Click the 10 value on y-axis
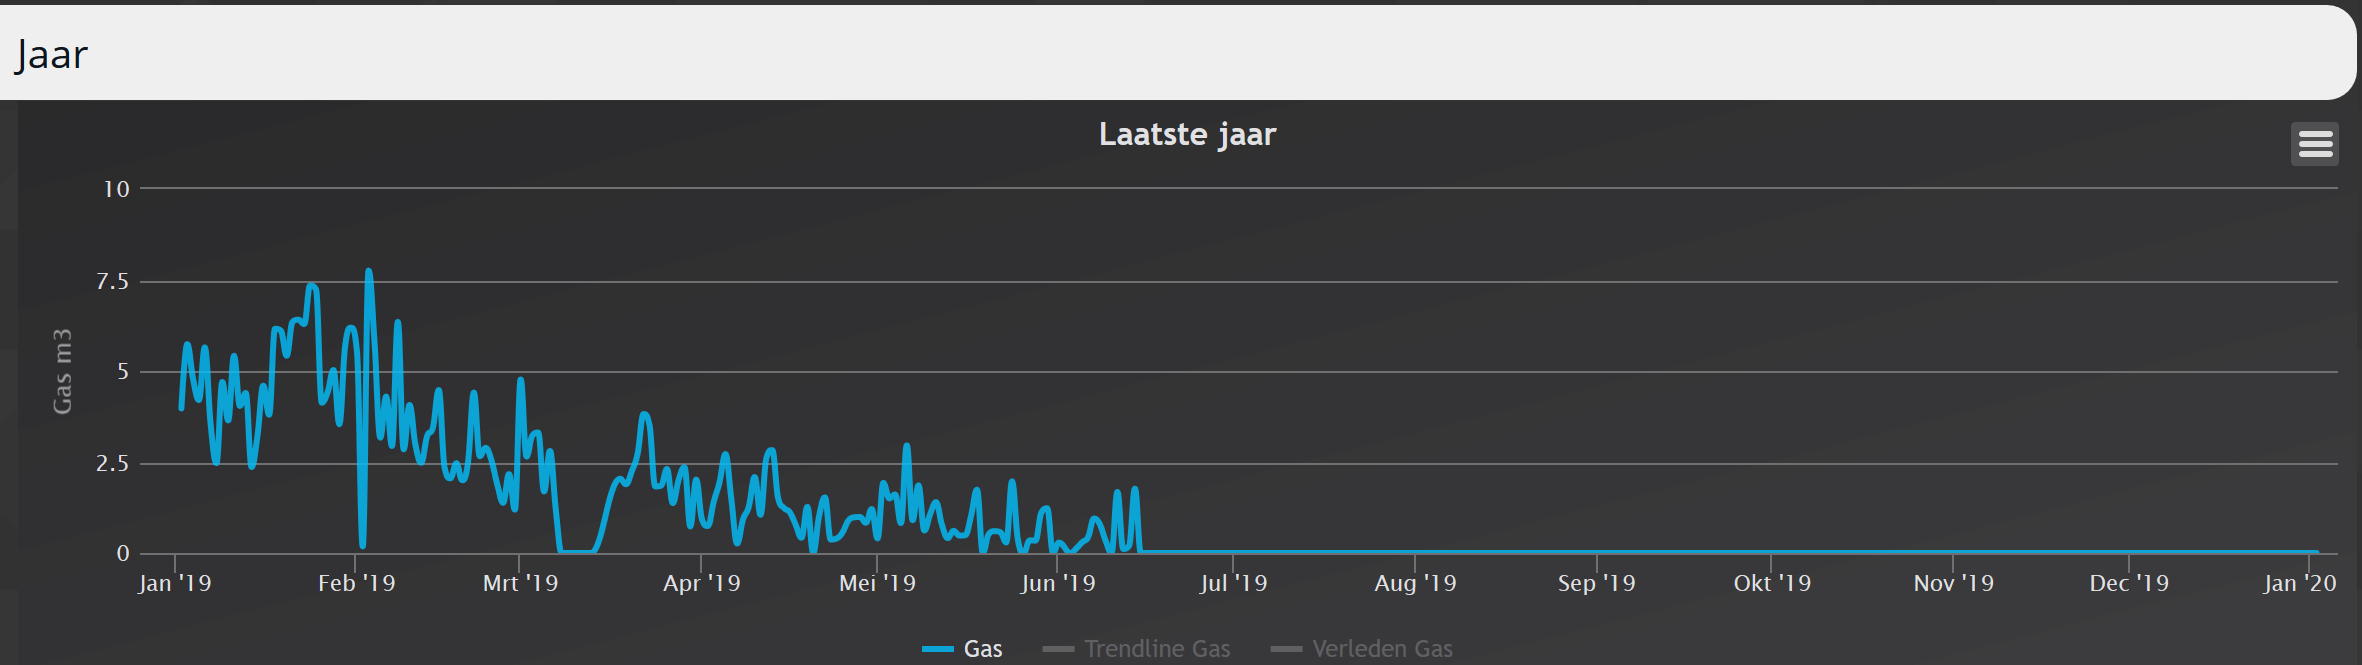 [x=117, y=189]
